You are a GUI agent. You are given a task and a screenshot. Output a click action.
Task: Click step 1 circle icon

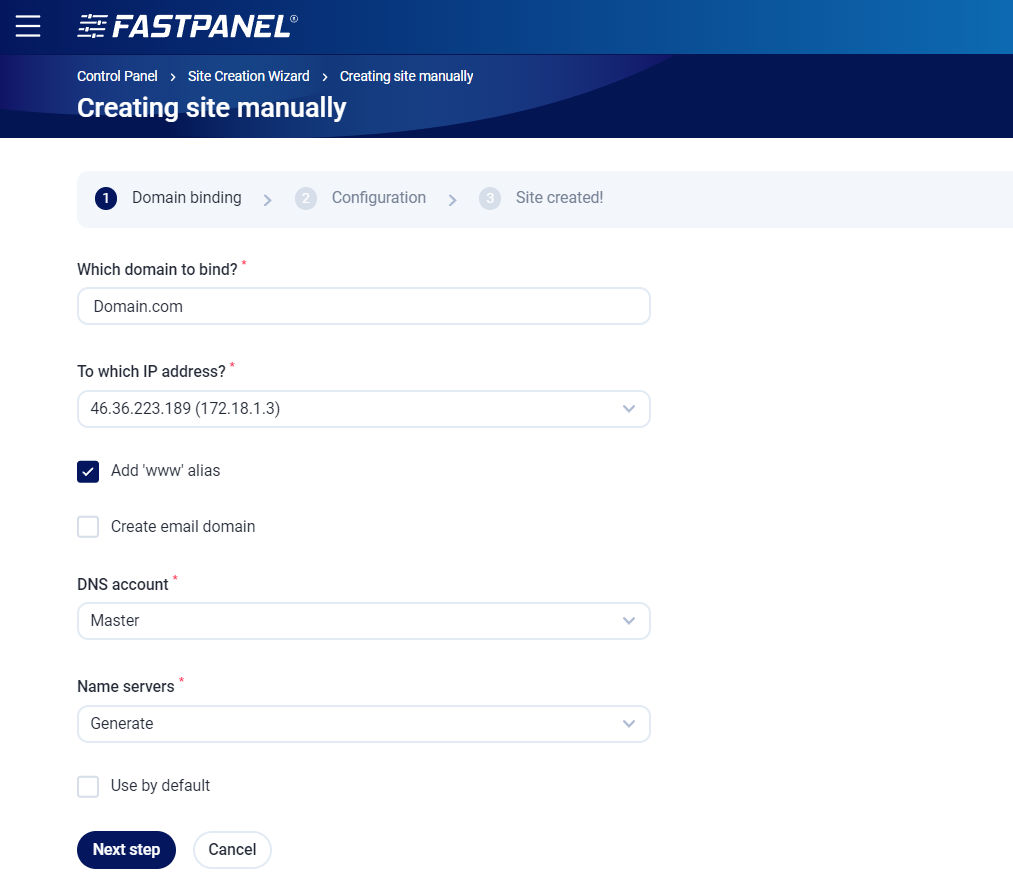pos(106,199)
